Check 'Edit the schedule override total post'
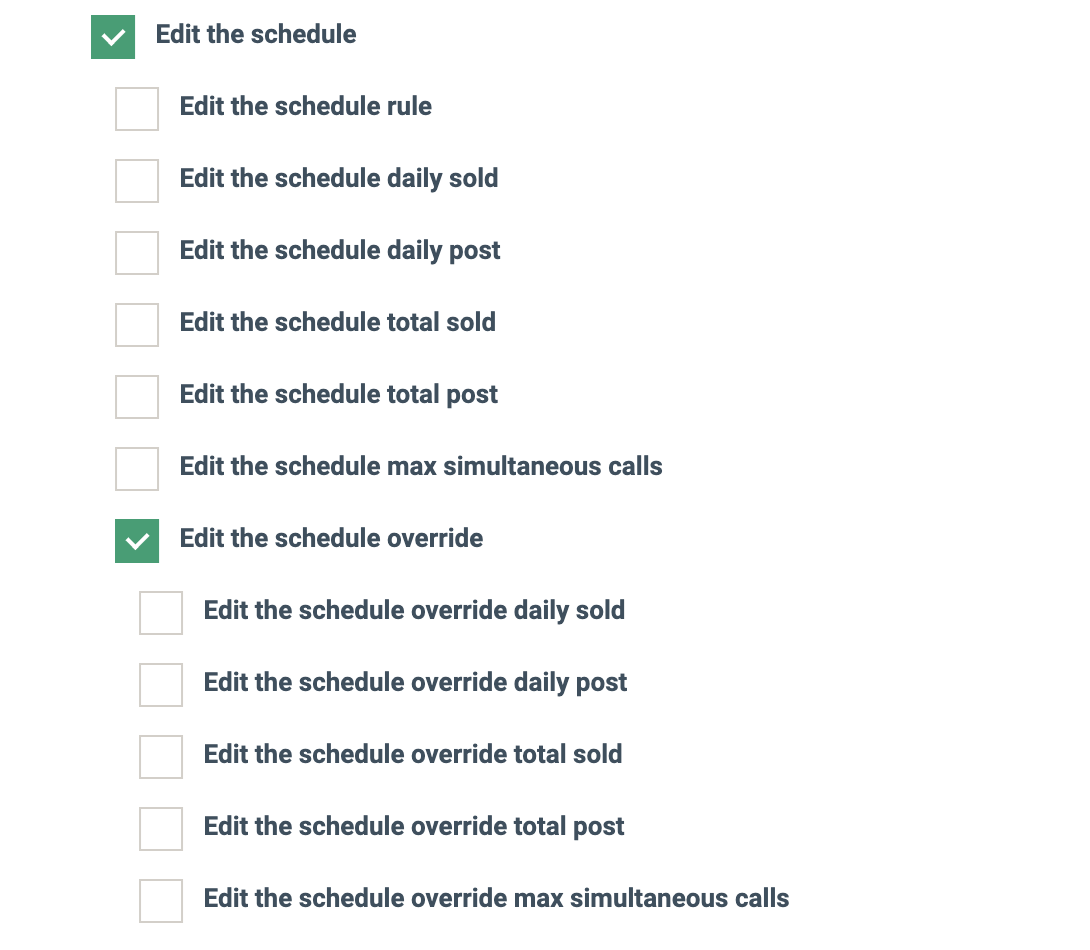This screenshot has height=950, width=1090. [161, 829]
